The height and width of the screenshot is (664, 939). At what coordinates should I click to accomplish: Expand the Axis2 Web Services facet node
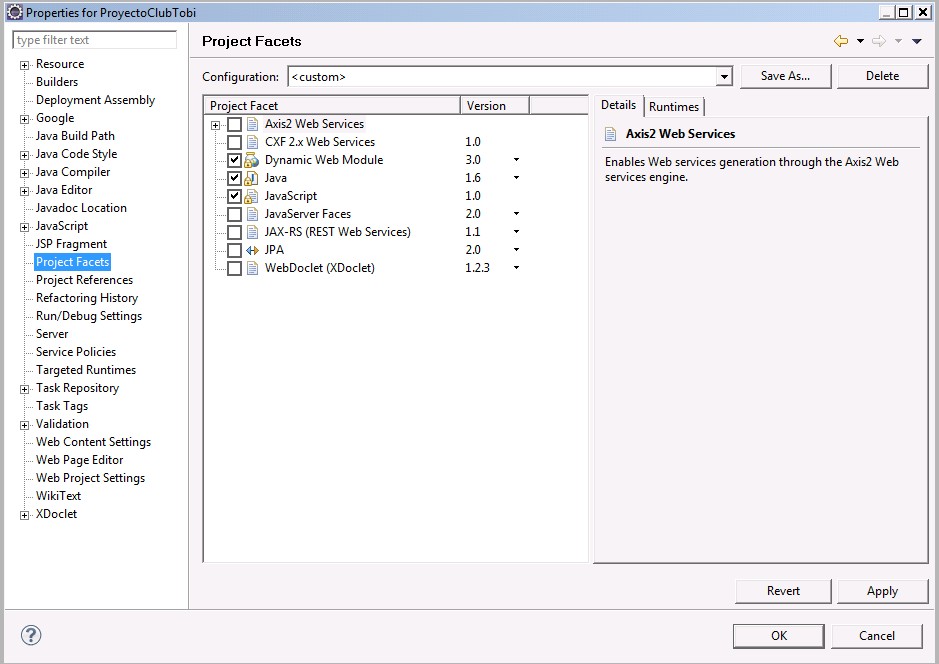[216, 125]
